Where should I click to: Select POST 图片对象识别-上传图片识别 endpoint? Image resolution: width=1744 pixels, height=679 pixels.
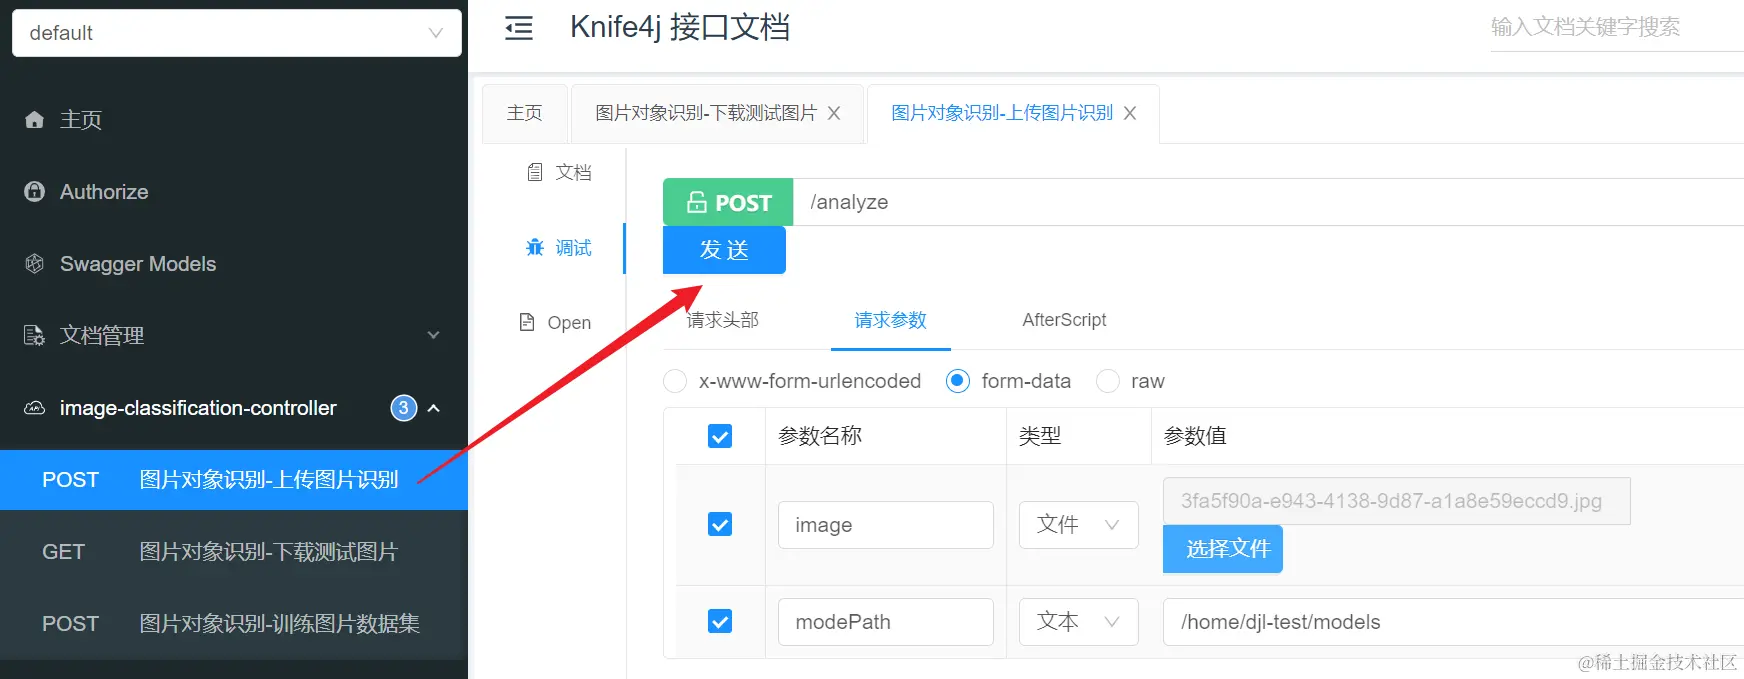234,480
